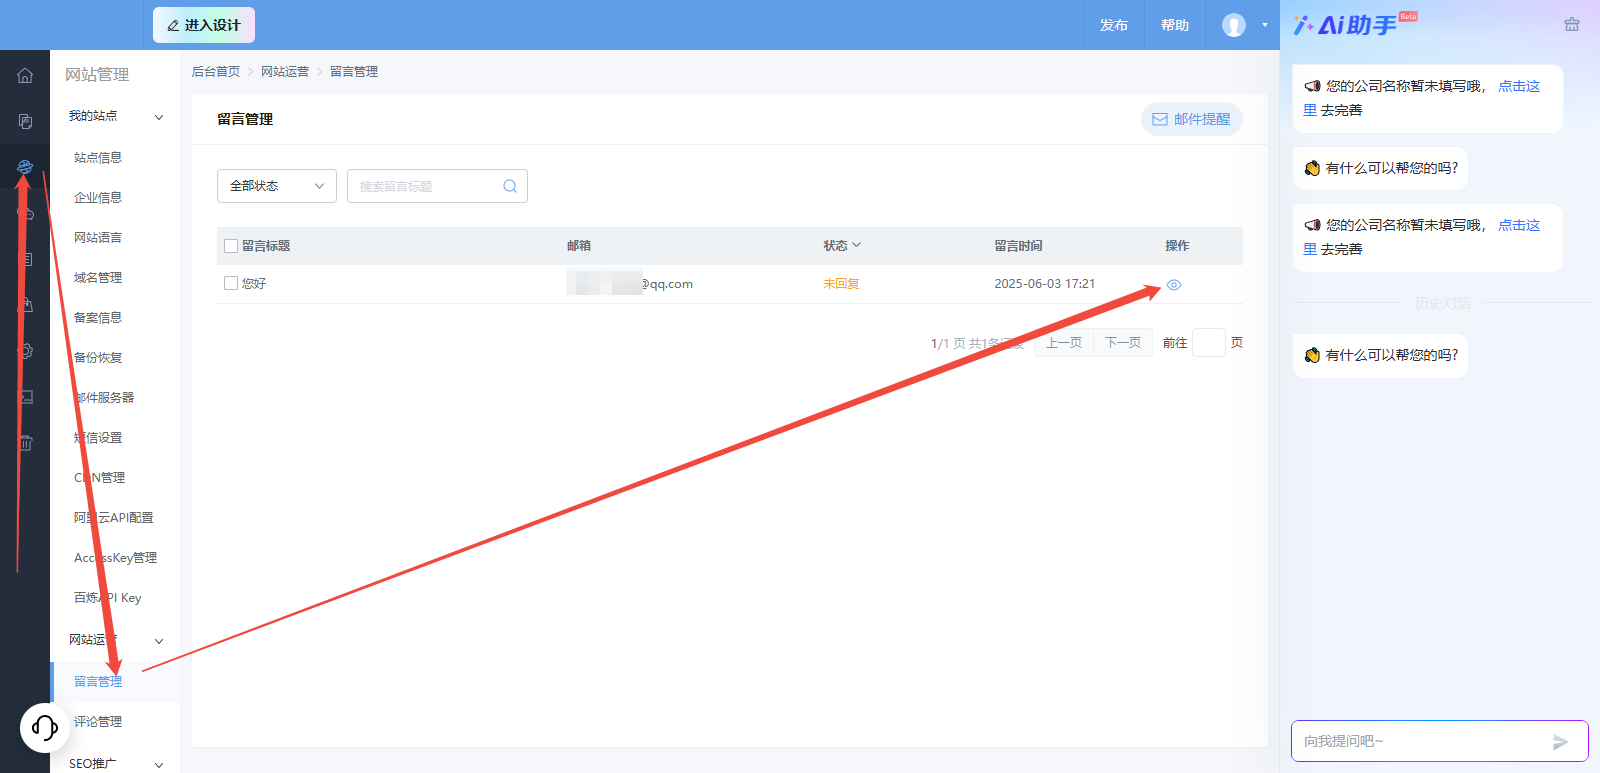Open the home icon in left sidebar
This screenshot has height=773, width=1600.
[x=25, y=75]
